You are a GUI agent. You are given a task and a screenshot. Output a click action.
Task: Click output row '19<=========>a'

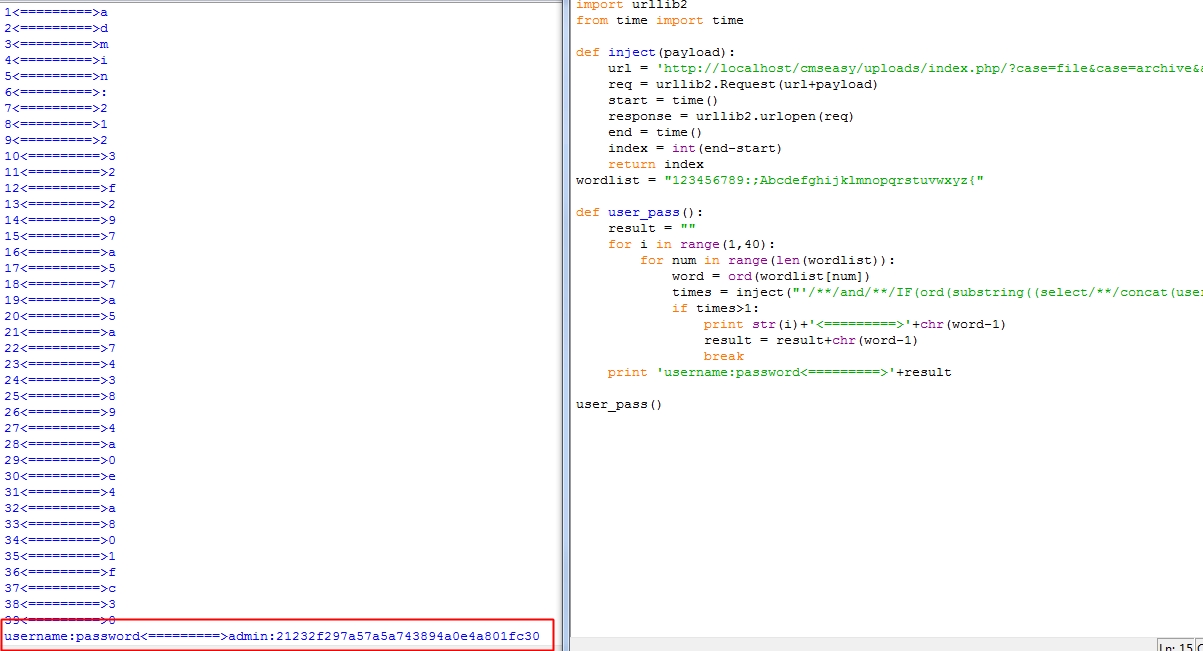(x=60, y=300)
